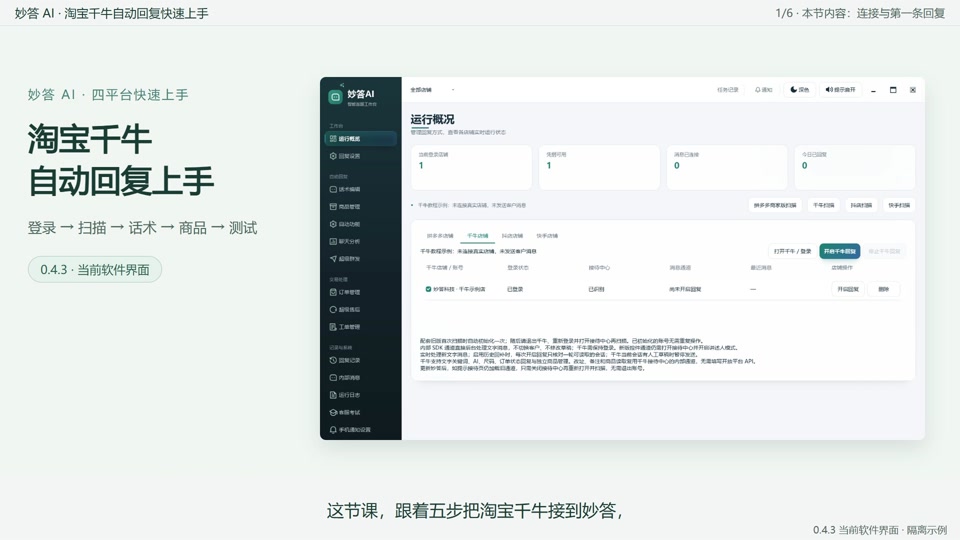Click the green 开启千牛回复 button

coord(839,251)
